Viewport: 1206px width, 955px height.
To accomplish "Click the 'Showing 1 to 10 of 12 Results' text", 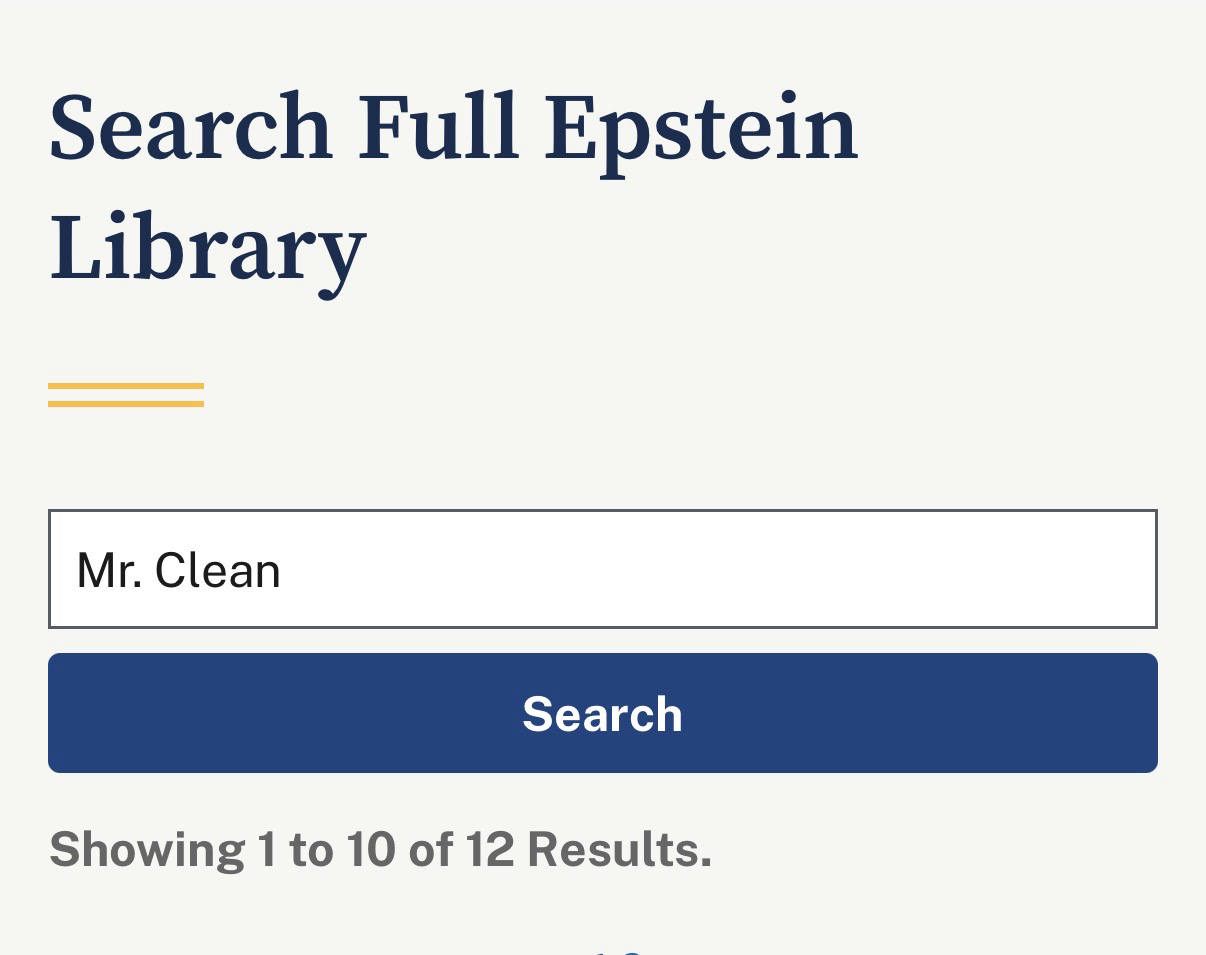I will [380, 849].
